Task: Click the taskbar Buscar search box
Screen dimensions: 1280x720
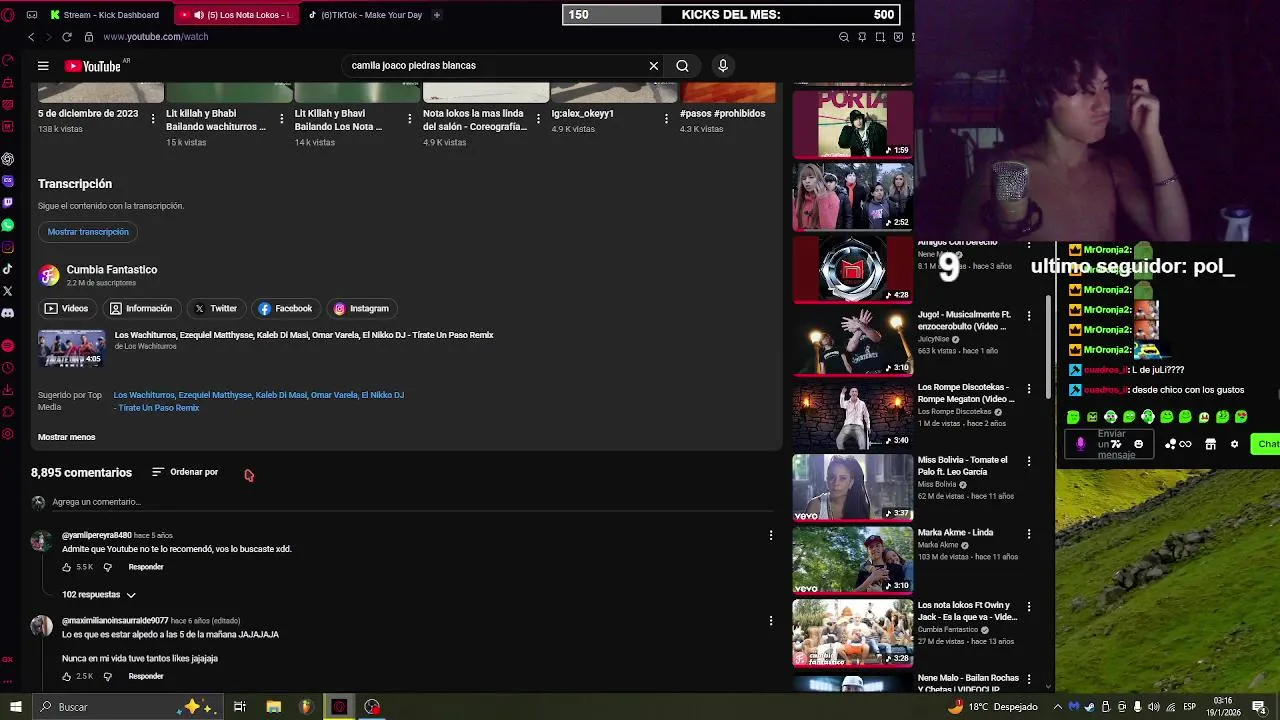Action: tap(126, 707)
